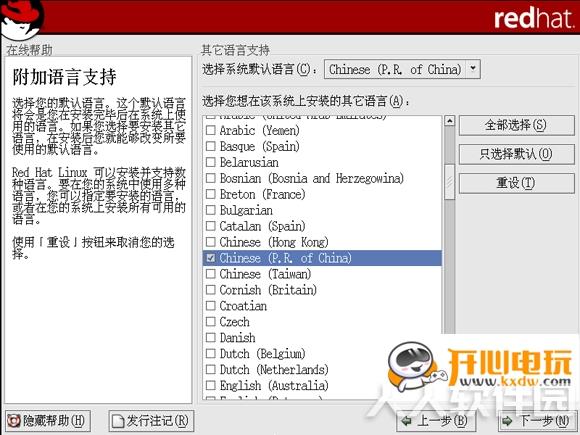This screenshot has width=580, height=435.
Task: Proceed with 下一步(N) next button
Action: 536,421
